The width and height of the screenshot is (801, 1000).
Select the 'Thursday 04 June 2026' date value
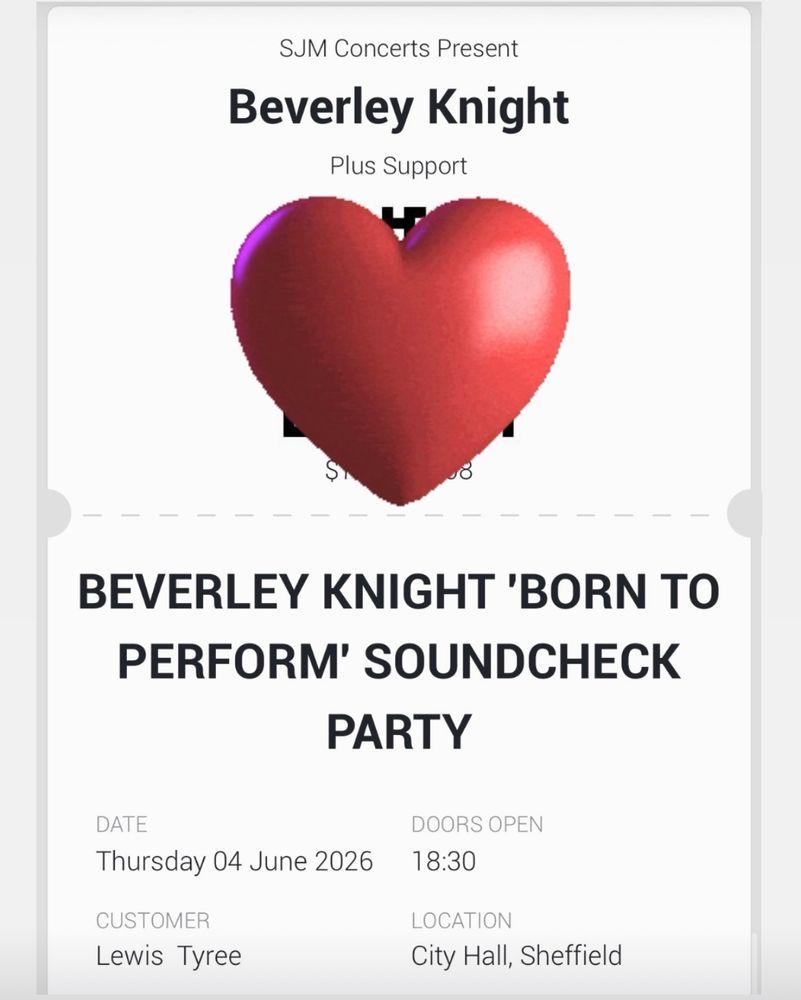[234, 861]
